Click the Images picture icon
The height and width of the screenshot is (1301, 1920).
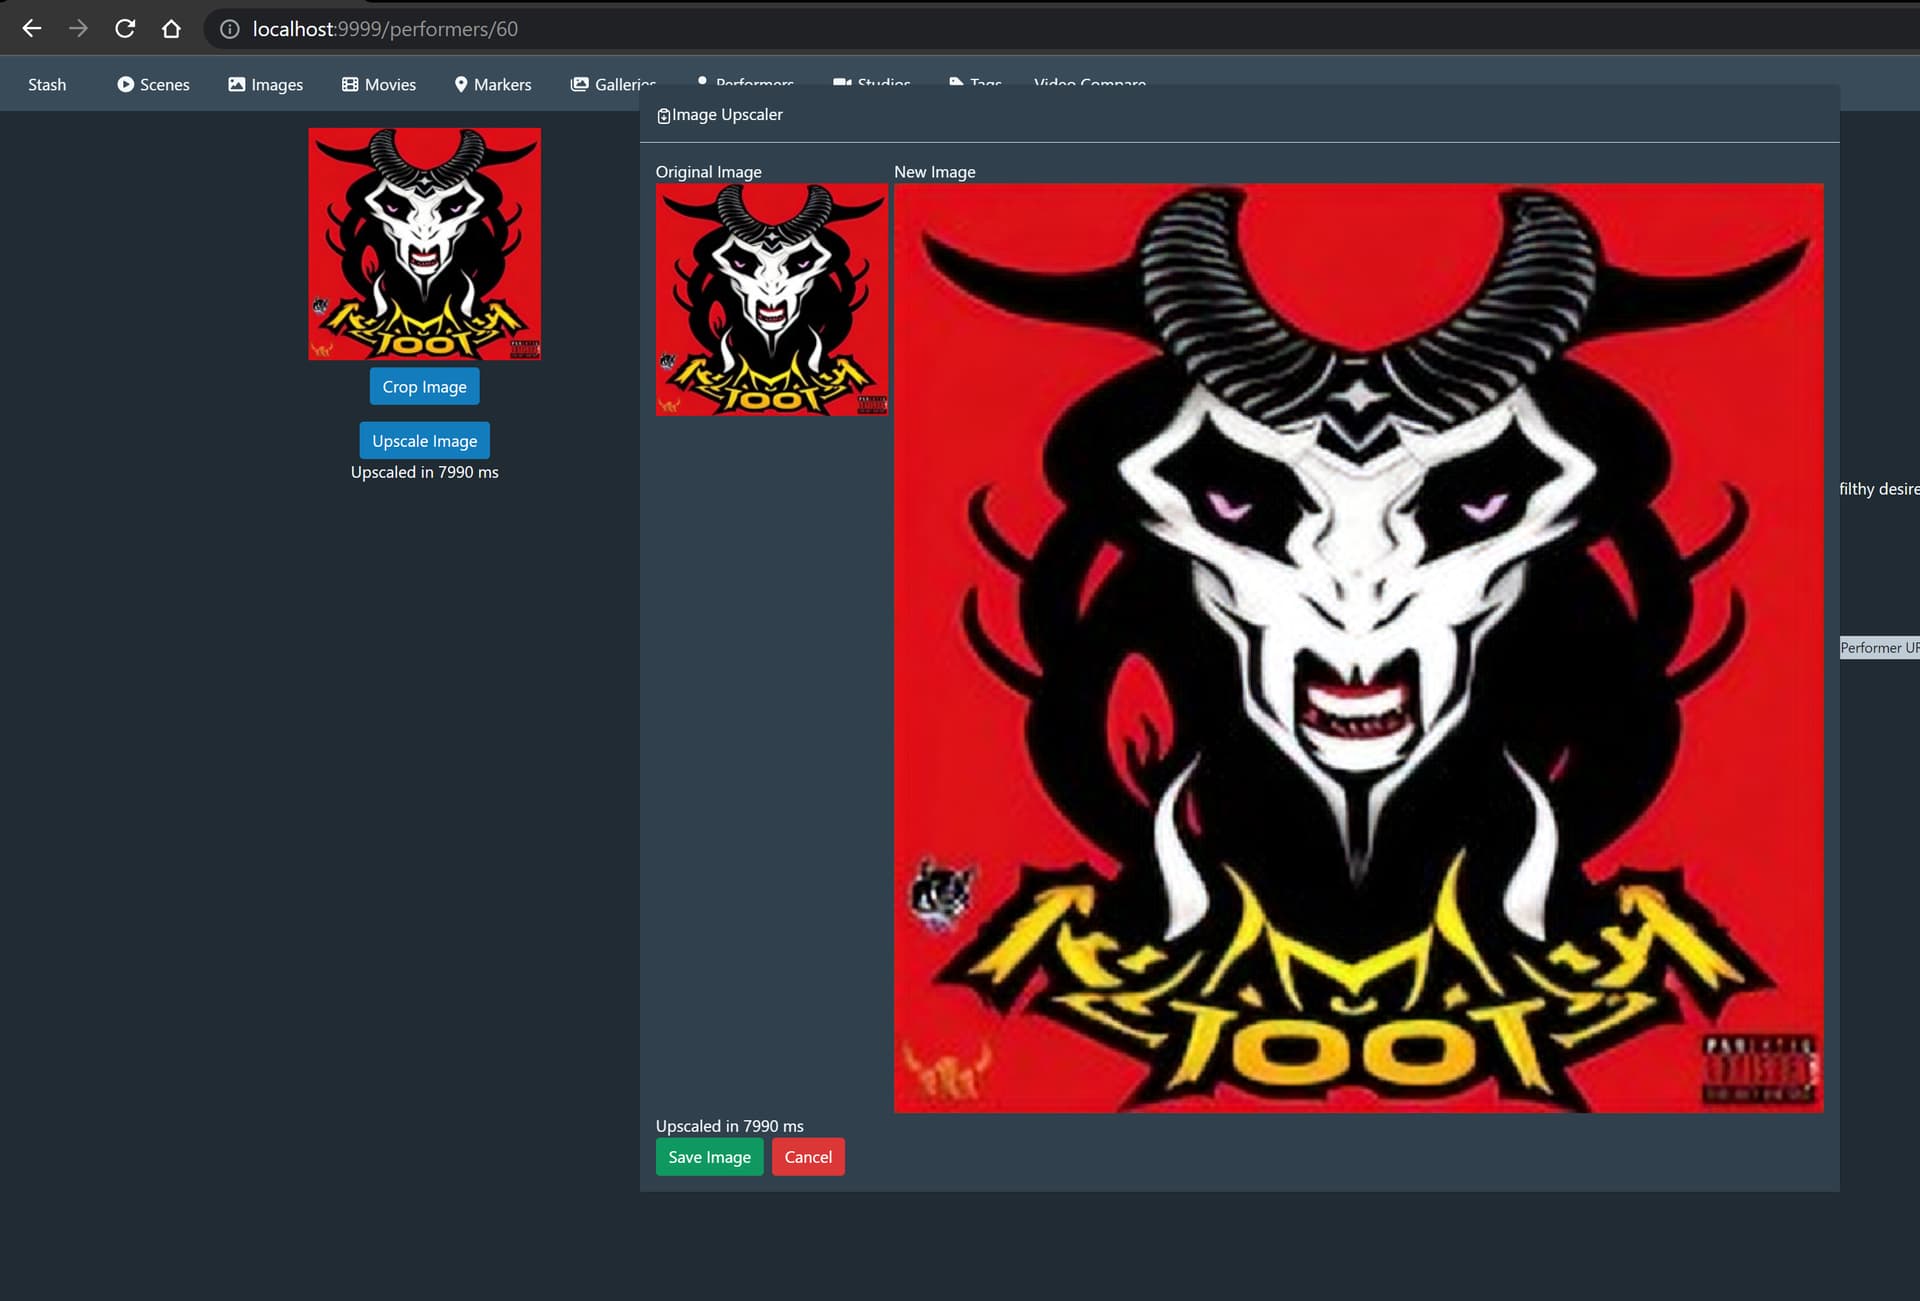click(x=236, y=84)
